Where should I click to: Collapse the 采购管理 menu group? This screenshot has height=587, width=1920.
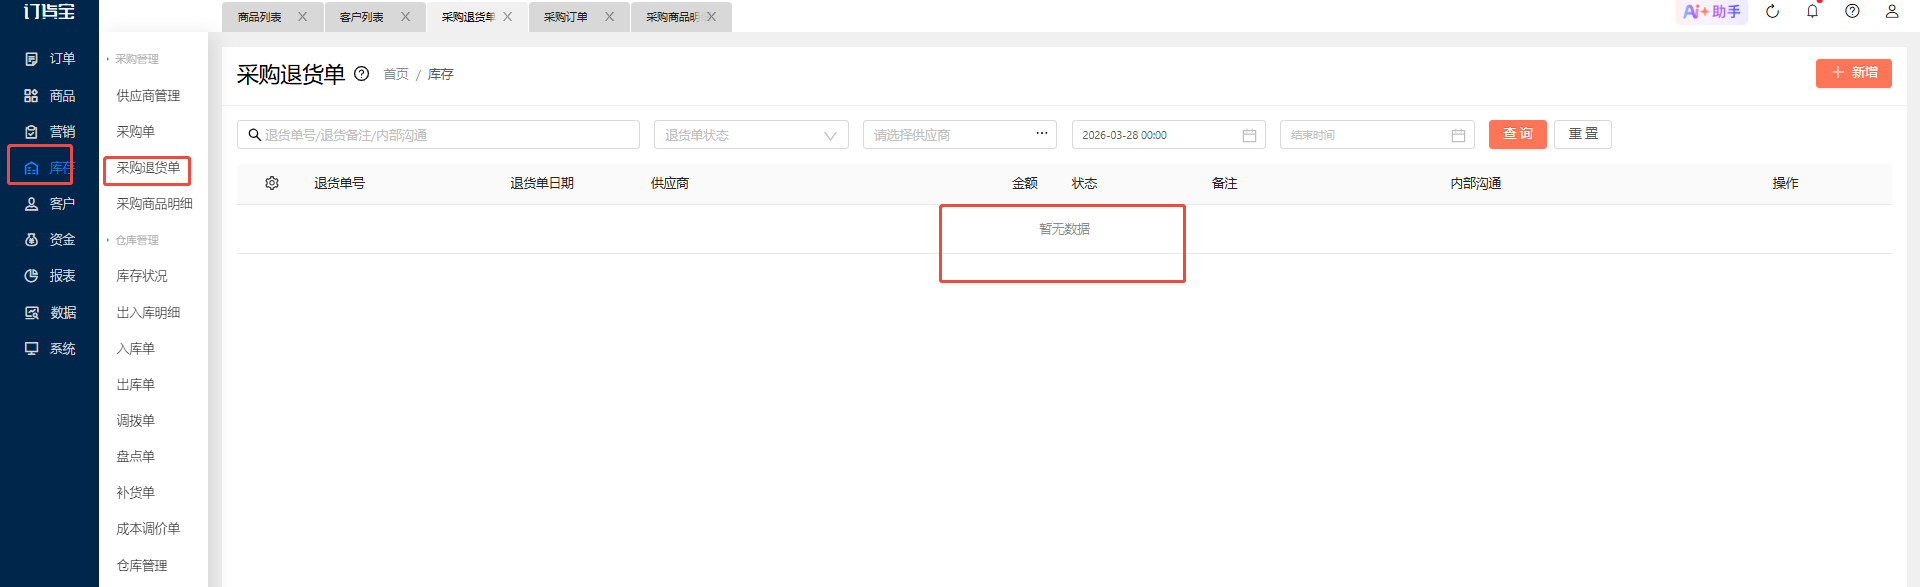coord(133,59)
